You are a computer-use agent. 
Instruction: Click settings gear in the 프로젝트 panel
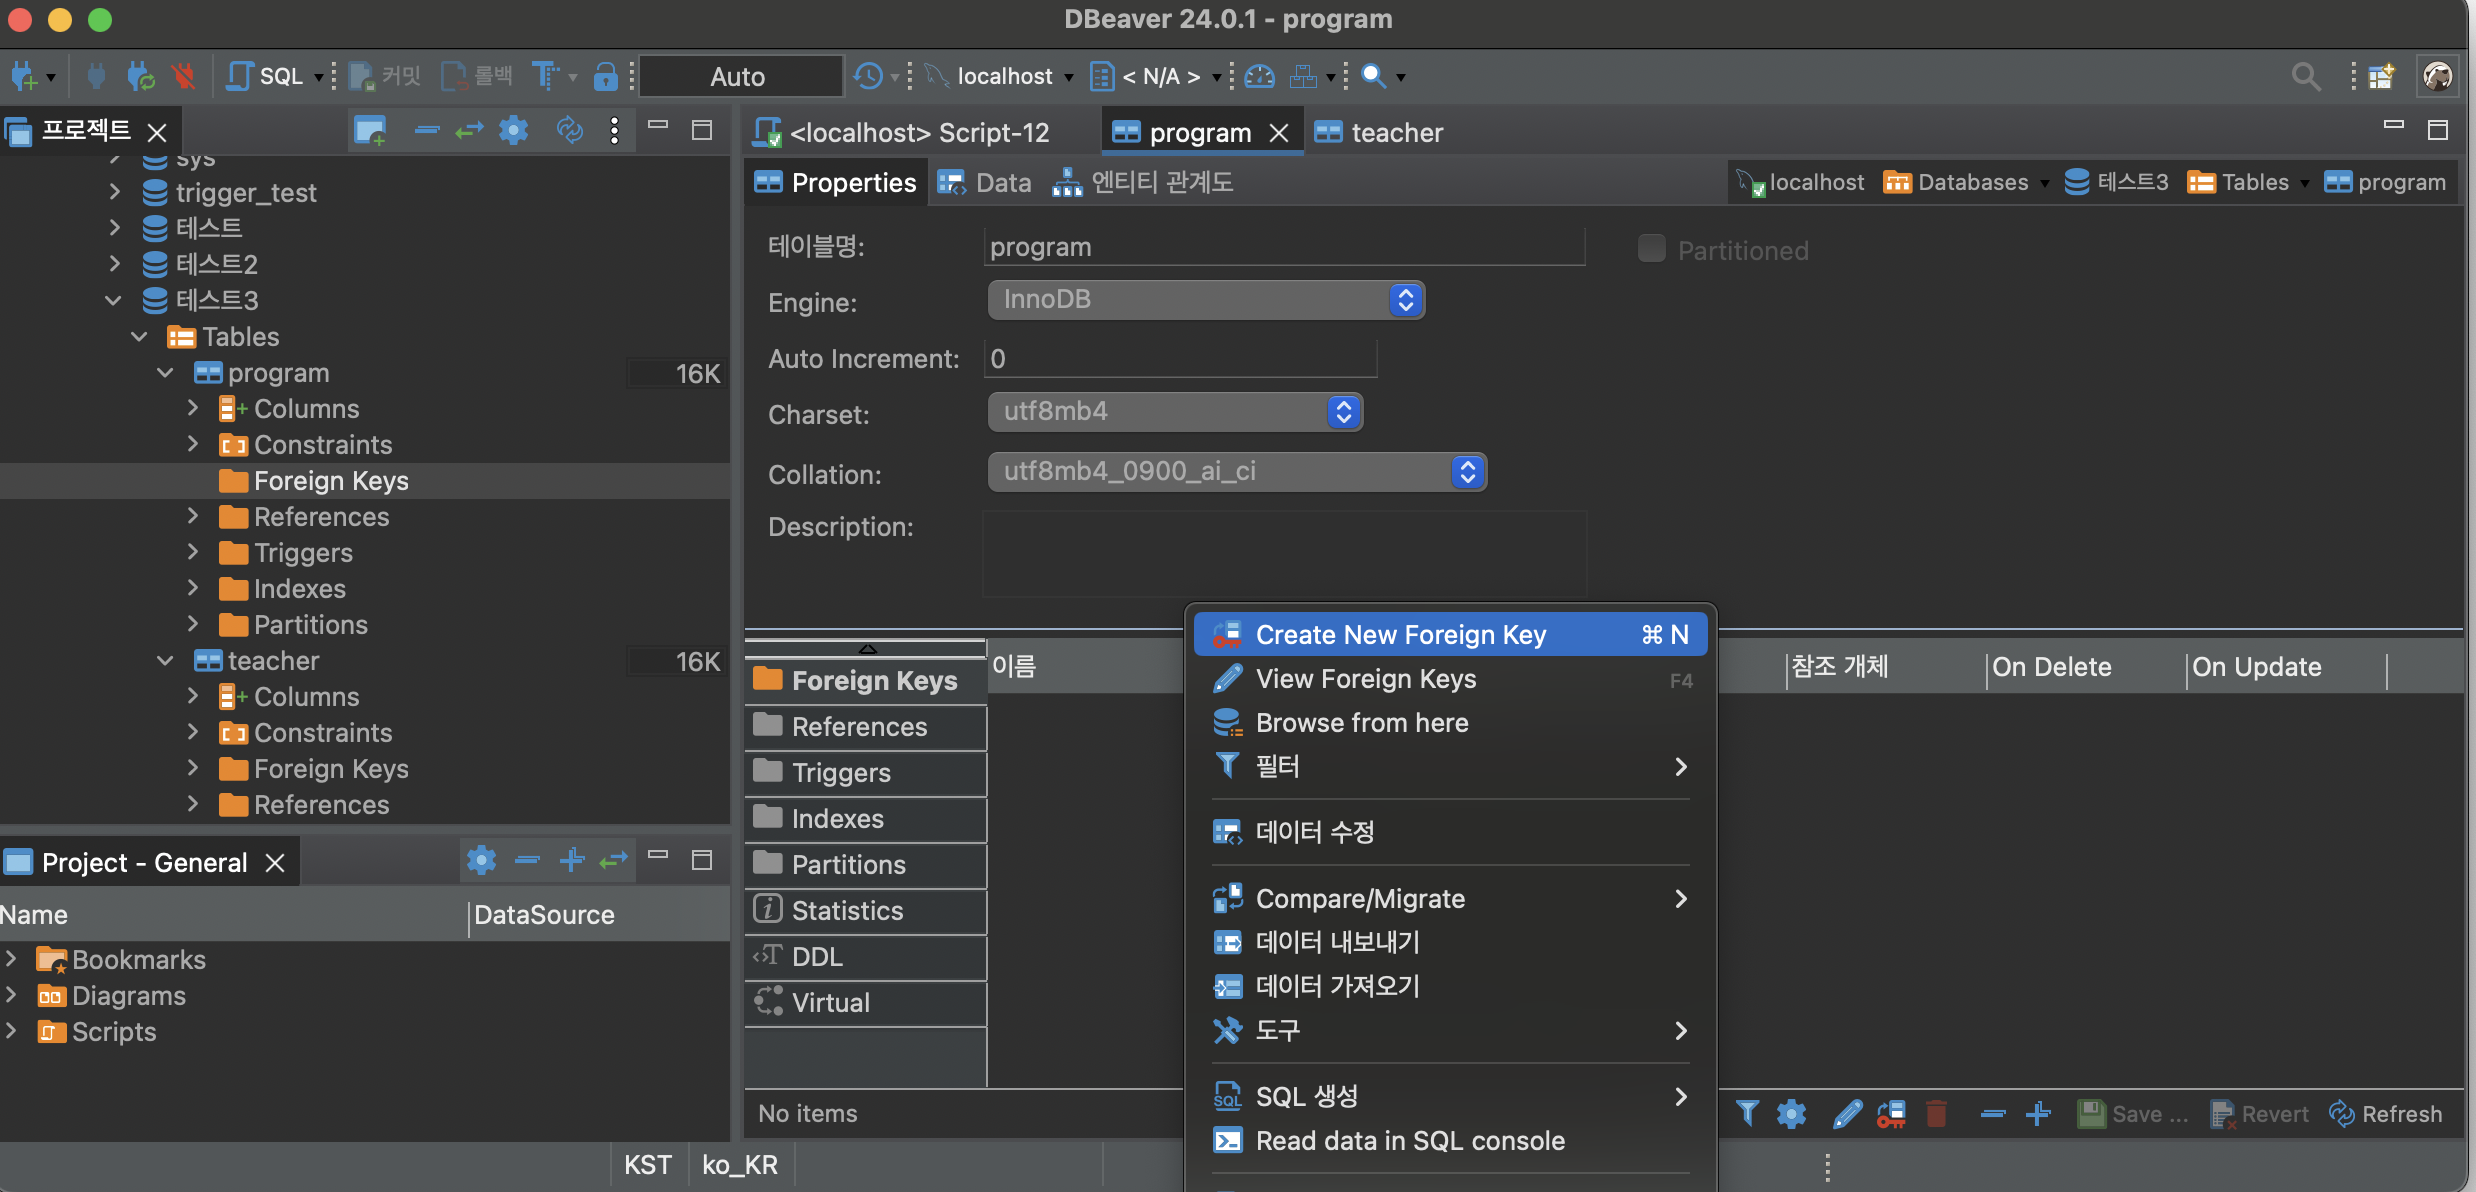point(514,131)
